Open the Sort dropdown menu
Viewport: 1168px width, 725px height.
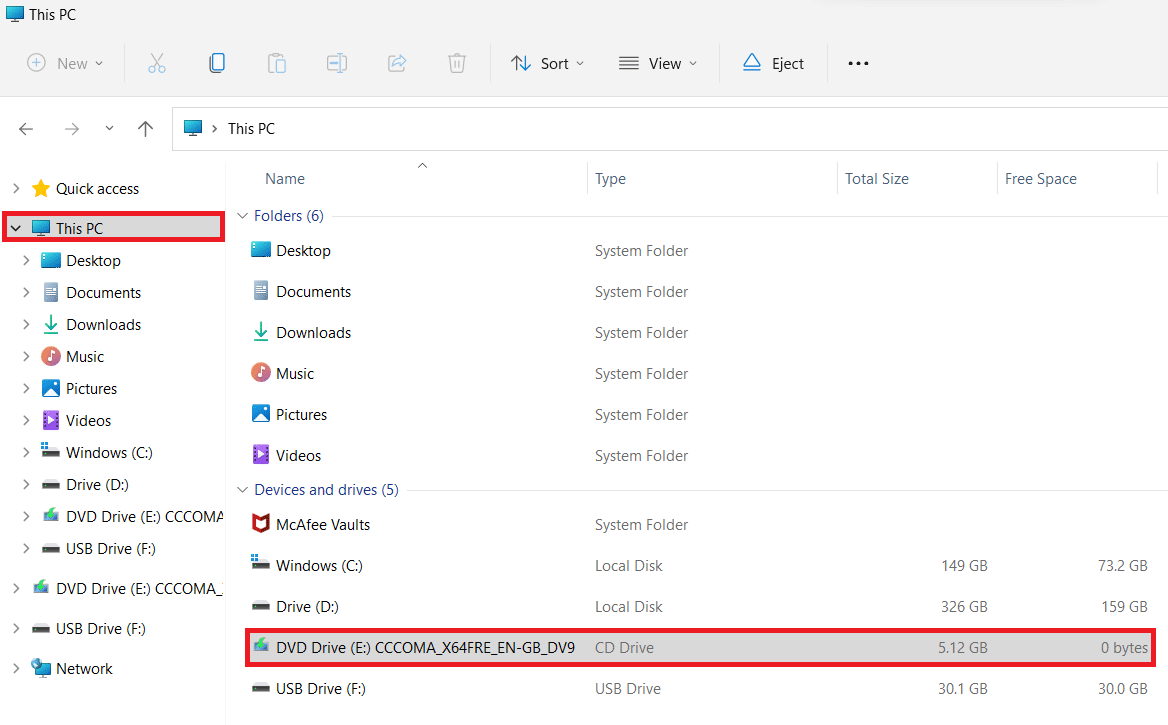pyautogui.click(x=547, y=63)
